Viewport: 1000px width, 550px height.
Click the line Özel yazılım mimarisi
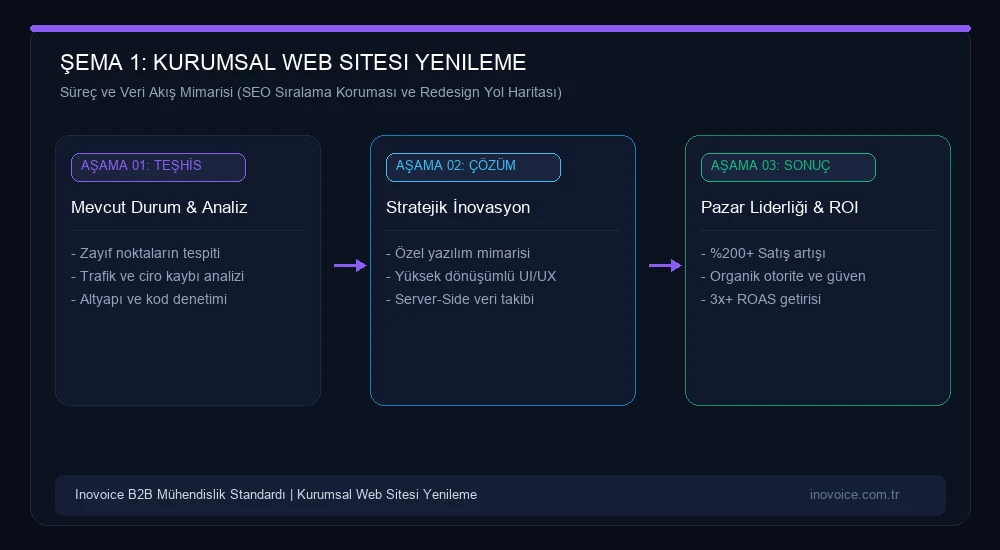pyautogui.click(x=458, y=253)
